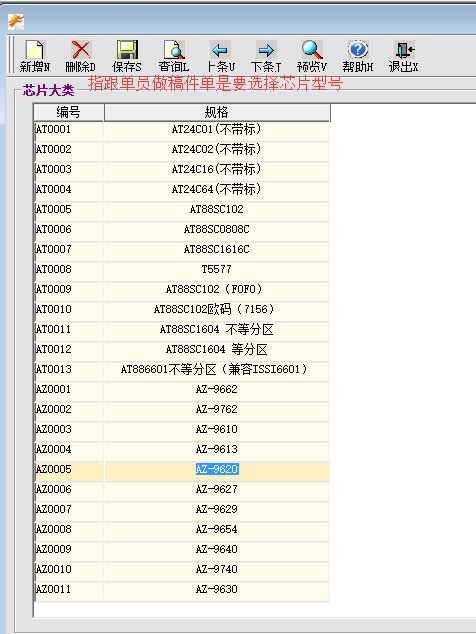Click the 删除D delete icon
This screenshot has width=476, height=634.
[x=81, y=50]
